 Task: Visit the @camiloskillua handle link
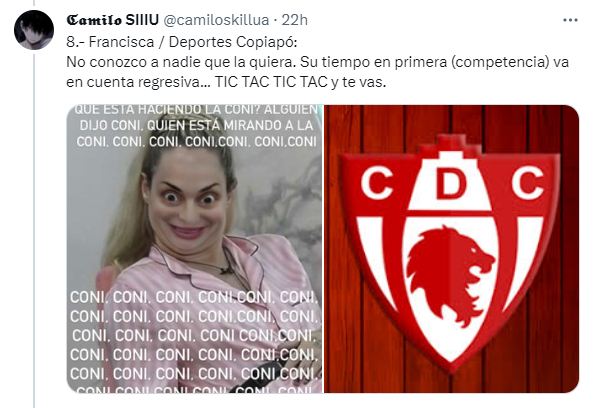click(x=216, y=20)
